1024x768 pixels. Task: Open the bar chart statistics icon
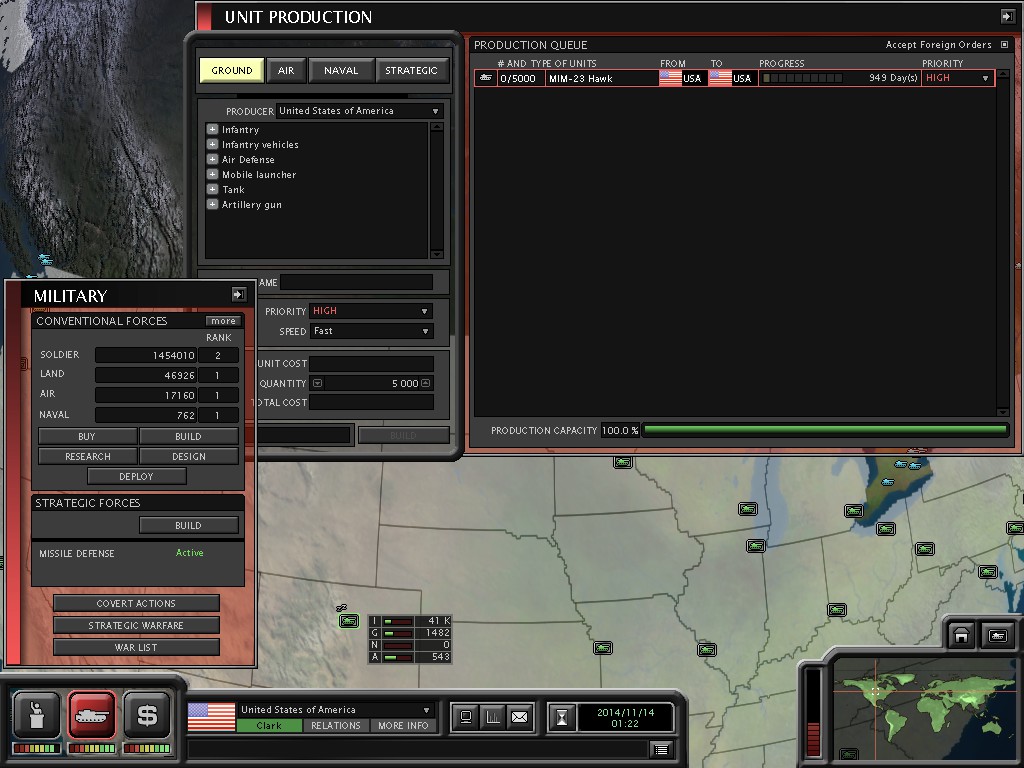coord(493,717)
